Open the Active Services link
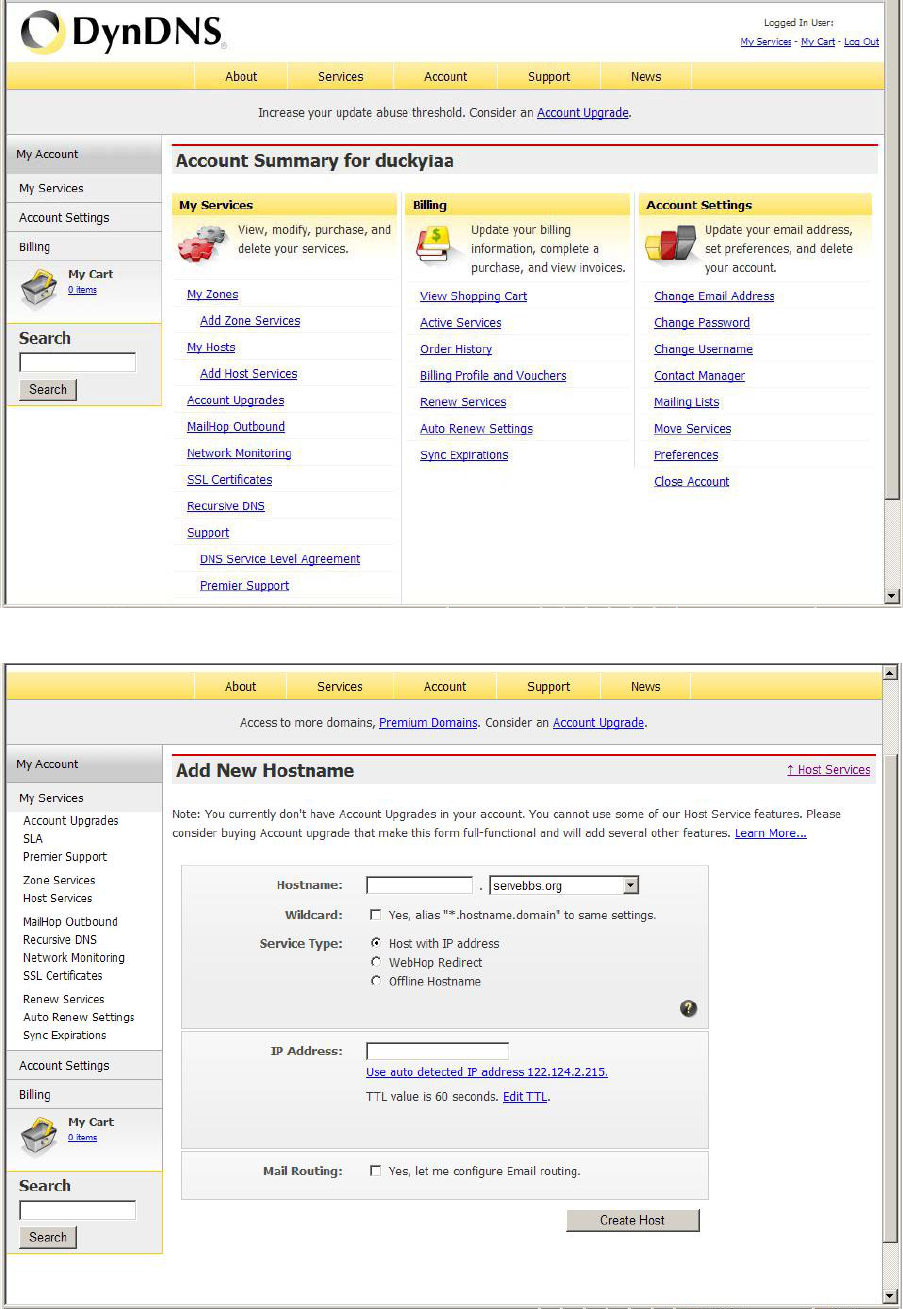The width and height of the screenshot is (903, 1309). 460,322
